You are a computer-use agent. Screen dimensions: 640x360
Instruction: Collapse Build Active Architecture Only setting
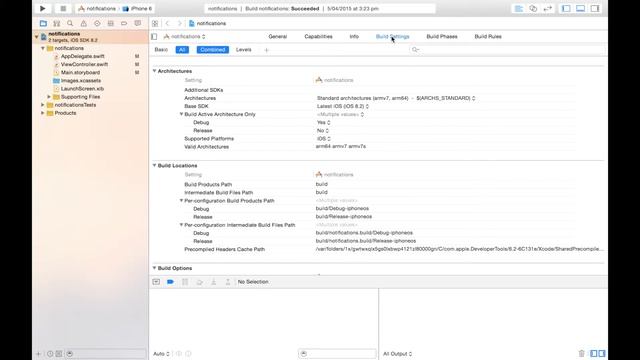(x=181, y=114)
